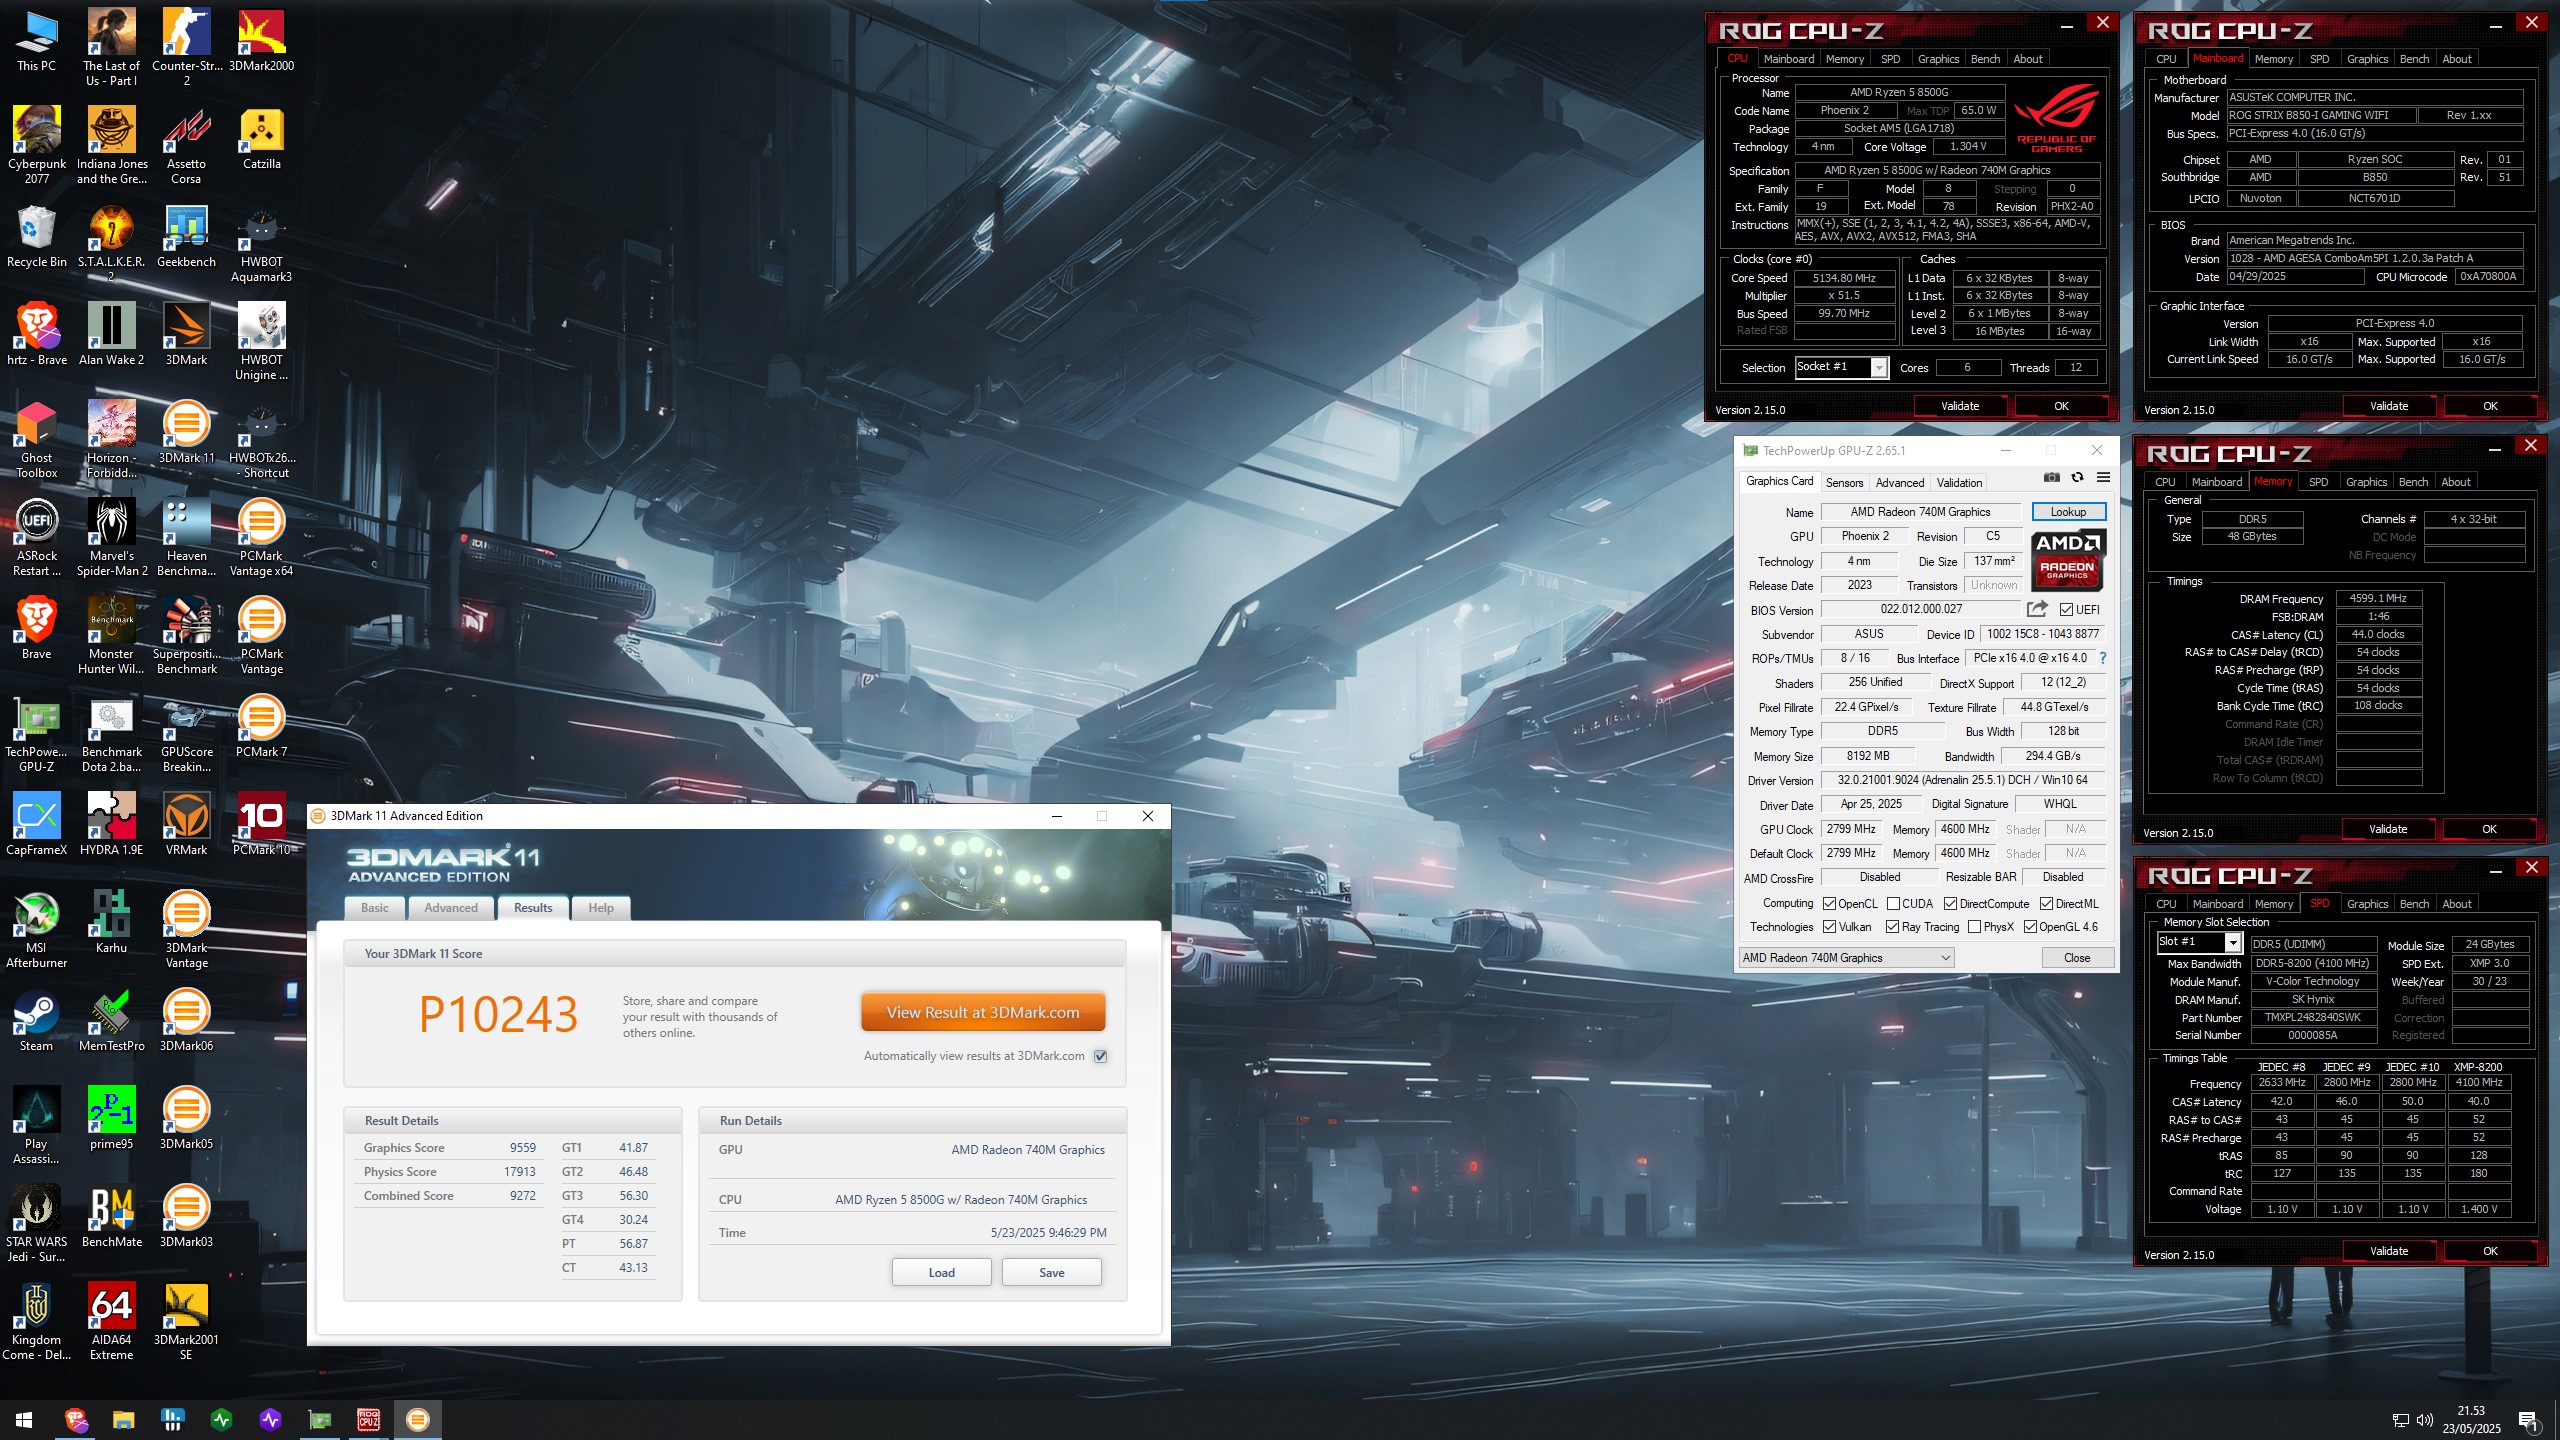Launch Steam desktop icon
This screenshot has height=1440, width=2560.
(x=37, y=1020)
